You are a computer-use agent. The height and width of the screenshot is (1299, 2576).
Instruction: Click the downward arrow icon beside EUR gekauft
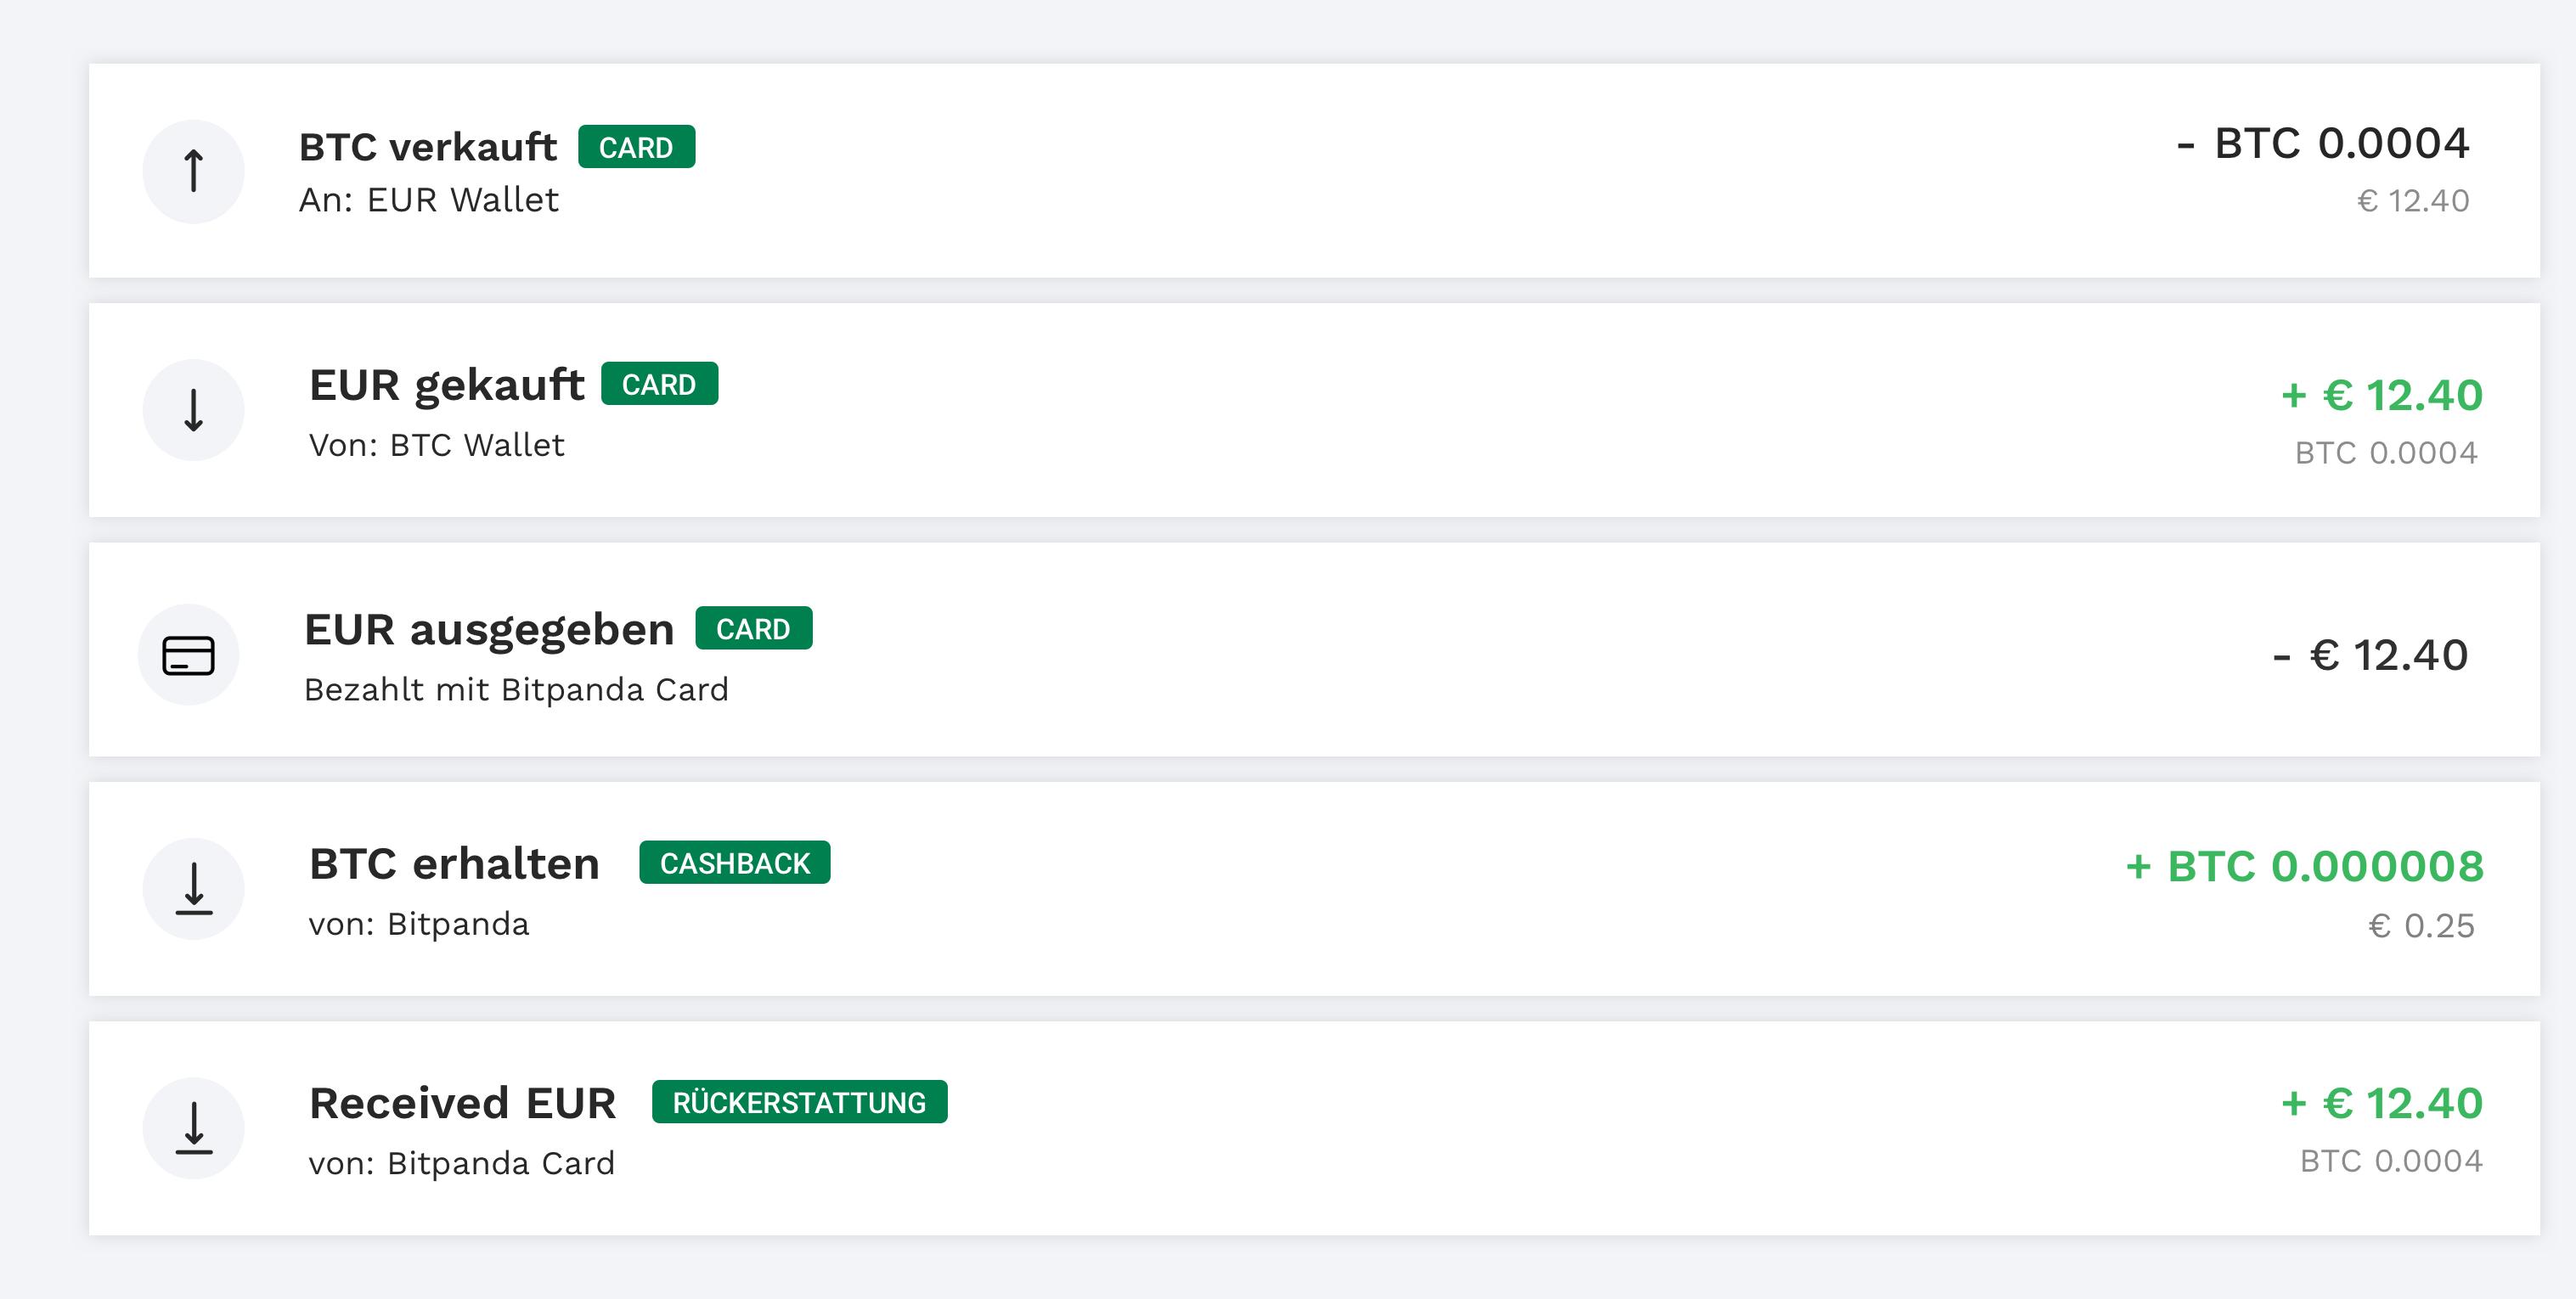coord(192,409)
